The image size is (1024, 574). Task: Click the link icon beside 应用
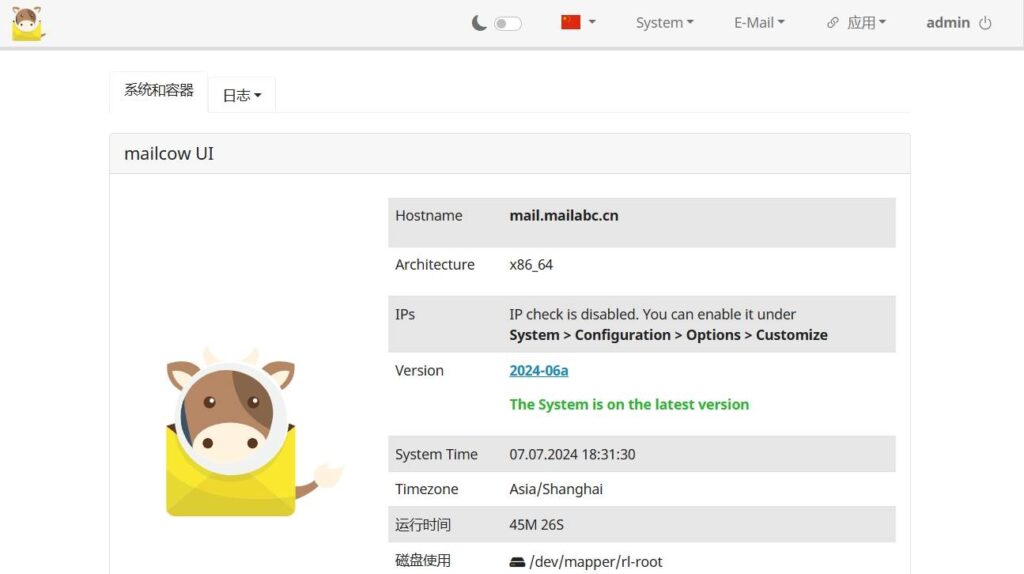click(833, 23)
